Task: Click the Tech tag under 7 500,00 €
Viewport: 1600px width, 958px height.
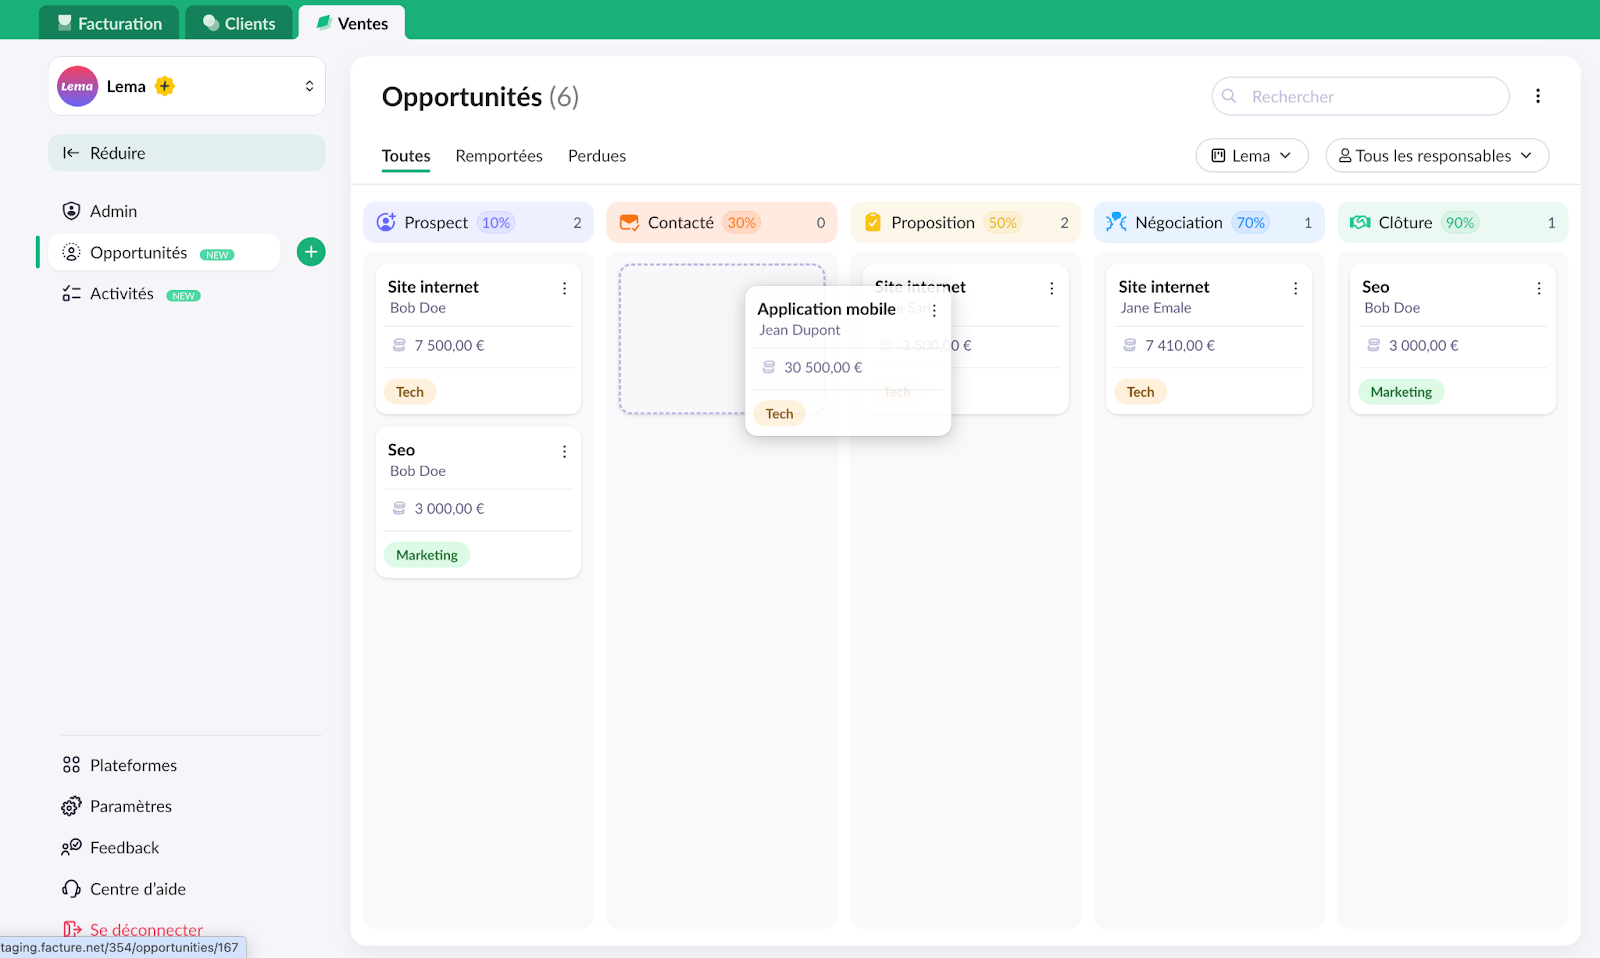Action: [x=410, y=392]
